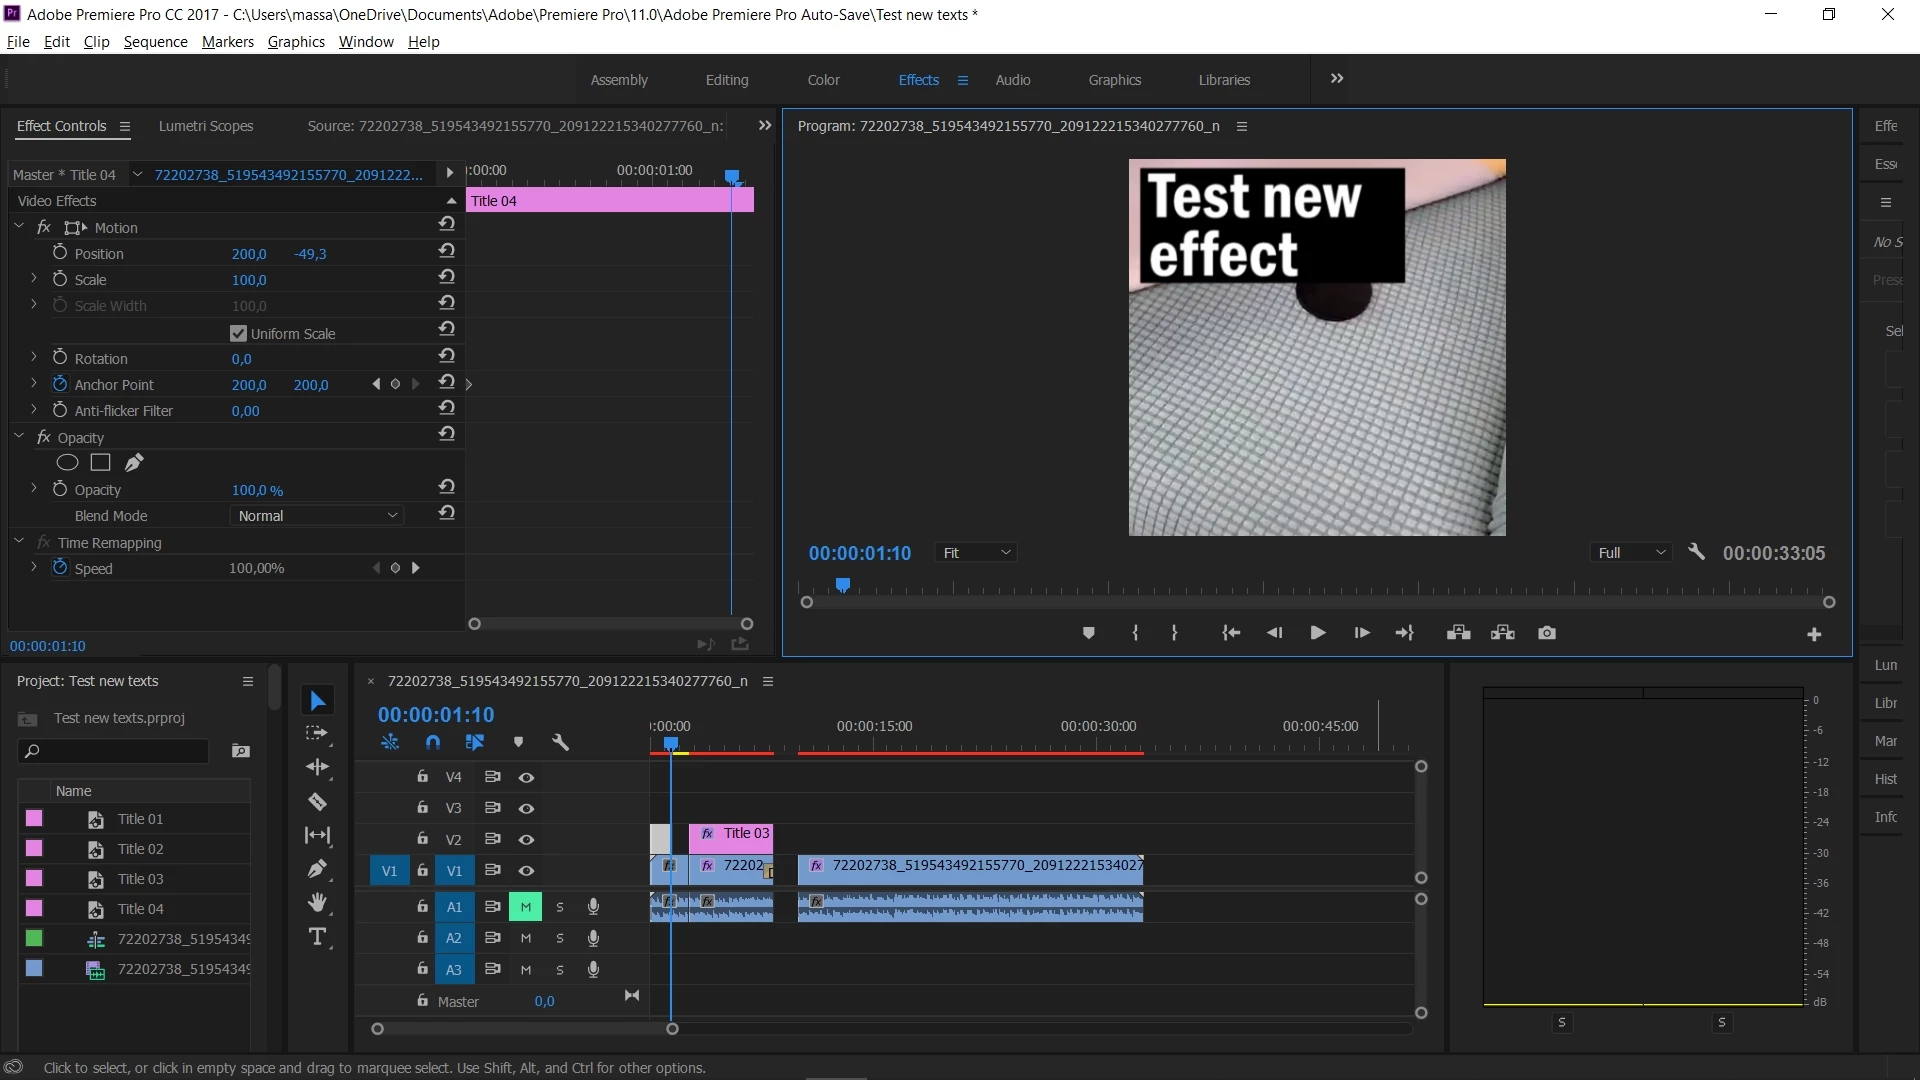Image resolution: width=1920 pixels, height=1080 pixels.
Task: Open the Program Monitor settings wrench
Action: tap(1696, 552)
